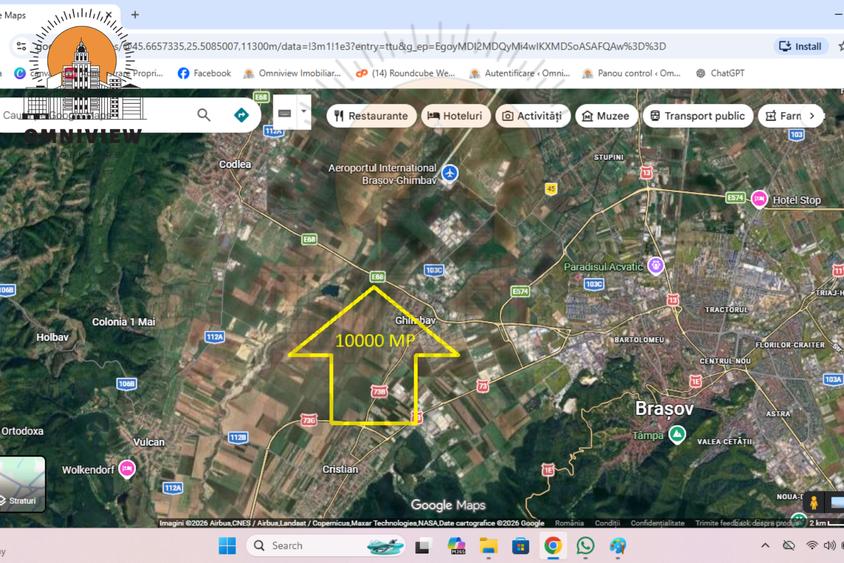Click the TRACTORUL district label

pyautogui.click(x=726, y=309)
